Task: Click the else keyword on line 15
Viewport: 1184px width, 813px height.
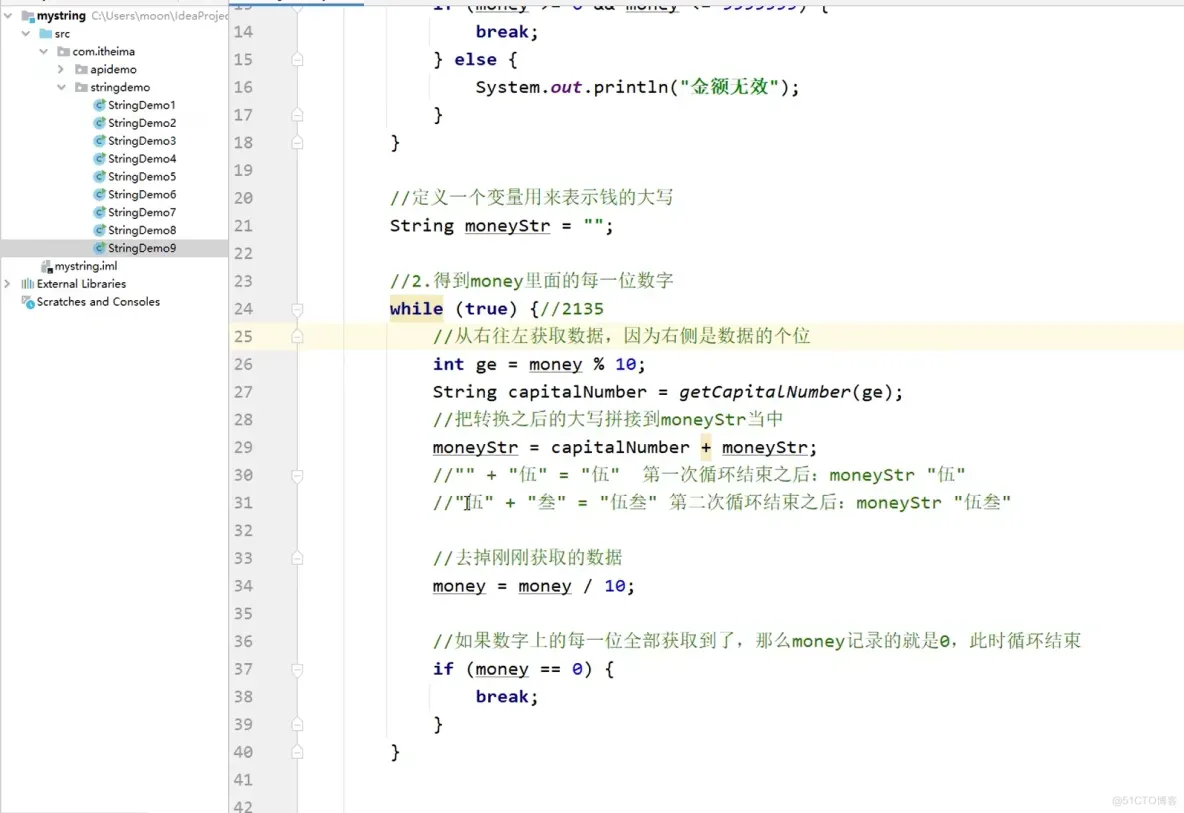Action: [x=475, y=60]
